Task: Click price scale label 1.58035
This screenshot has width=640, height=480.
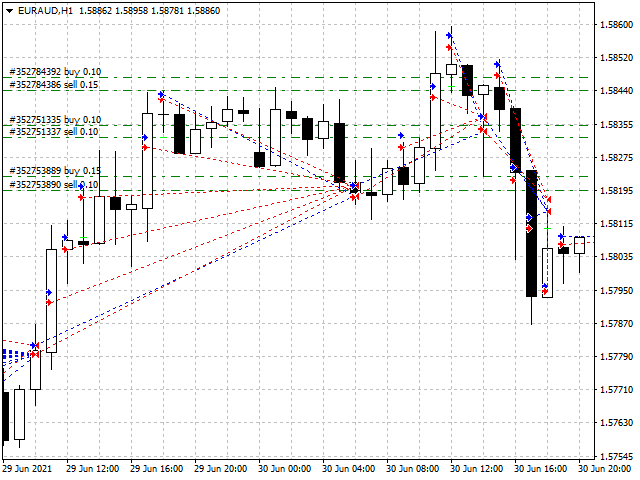Action: pyautogui.click(x=616, y=257)
